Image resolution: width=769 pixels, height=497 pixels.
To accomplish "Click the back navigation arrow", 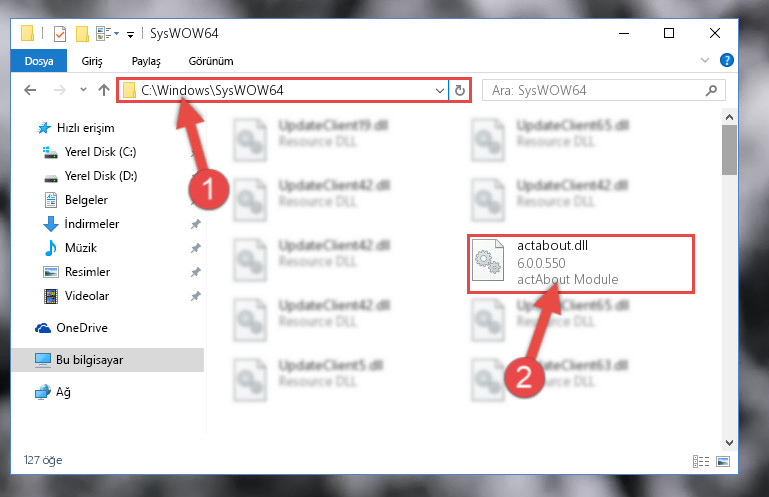I will point(30,90).
